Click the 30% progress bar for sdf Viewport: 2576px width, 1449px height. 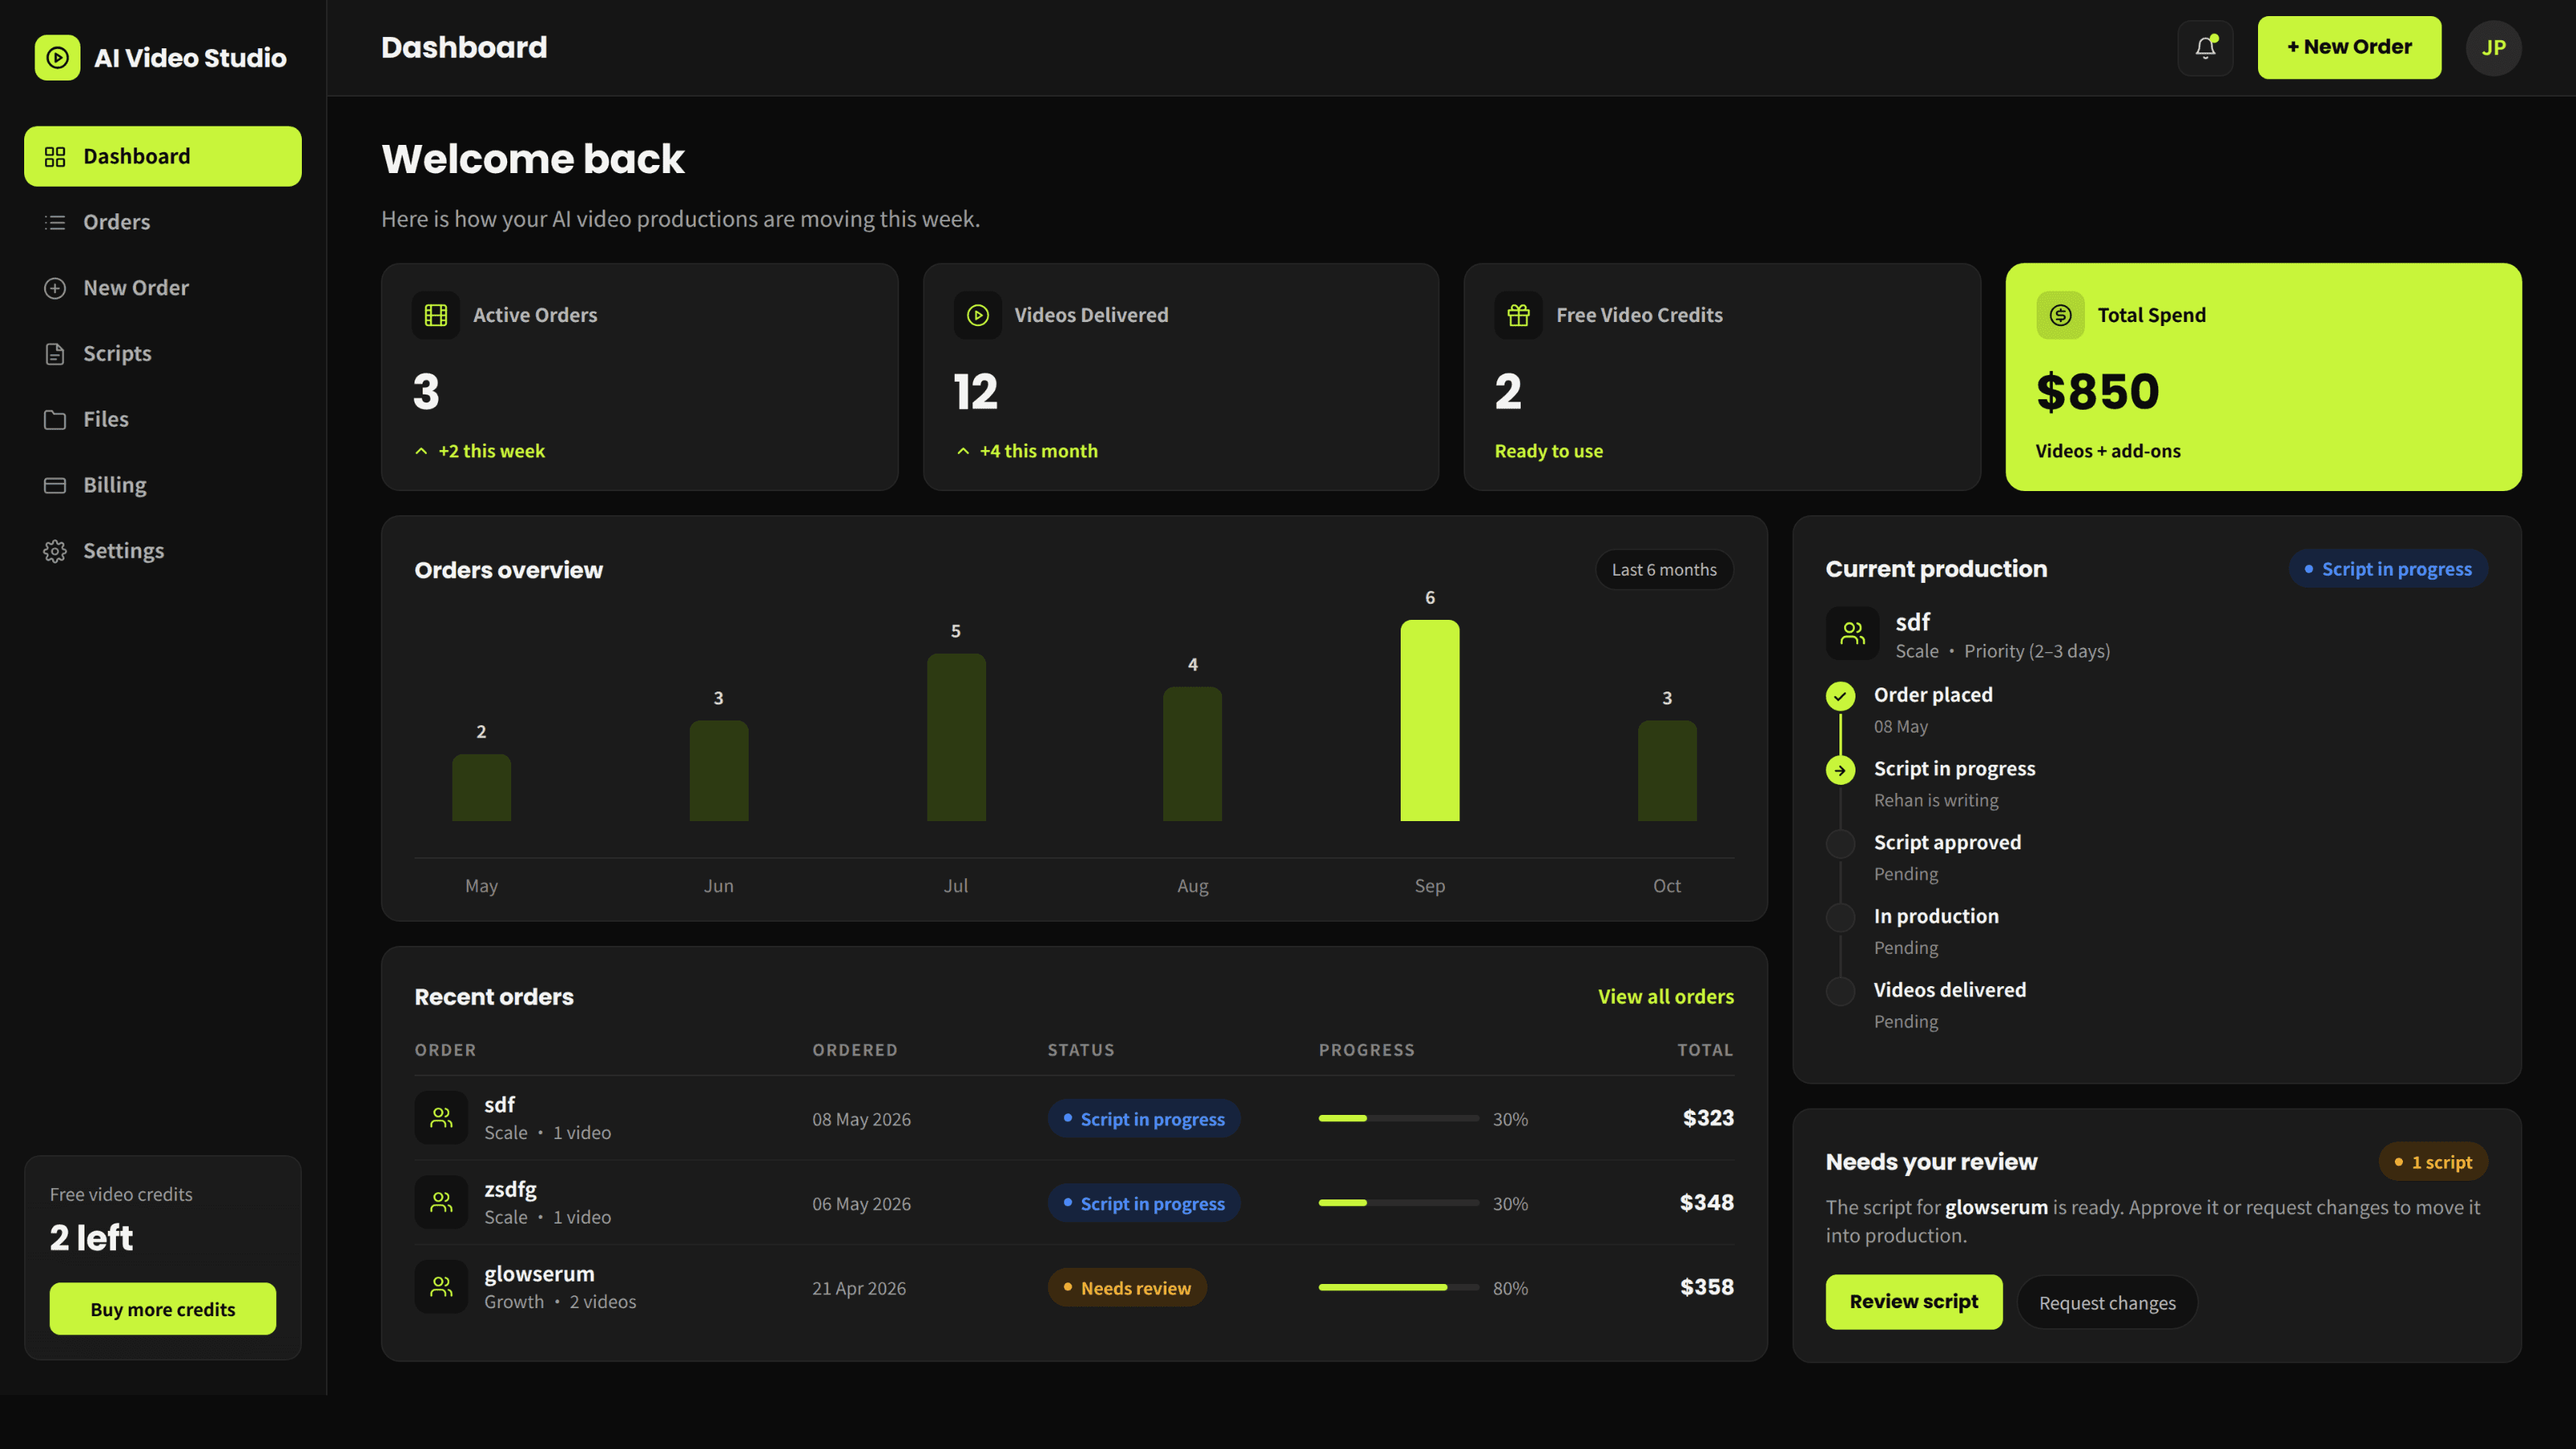[1398, 1118]
